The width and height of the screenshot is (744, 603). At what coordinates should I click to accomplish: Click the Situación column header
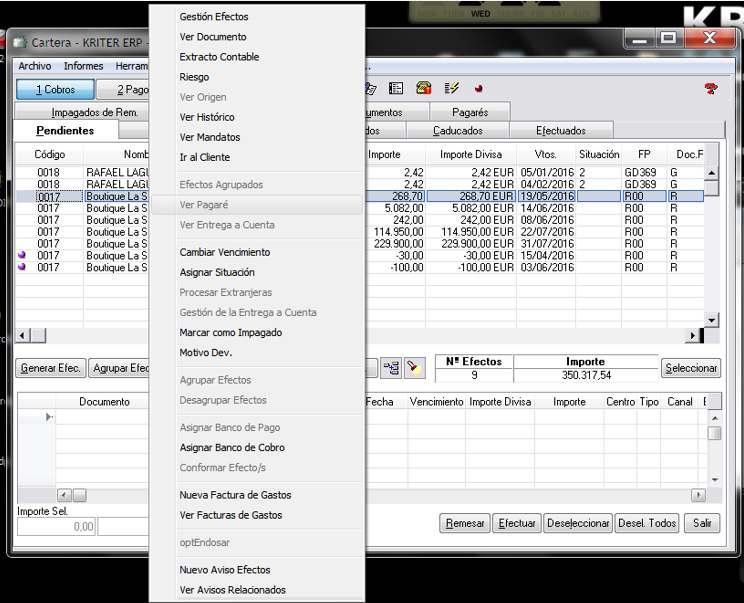coord(599,154)
